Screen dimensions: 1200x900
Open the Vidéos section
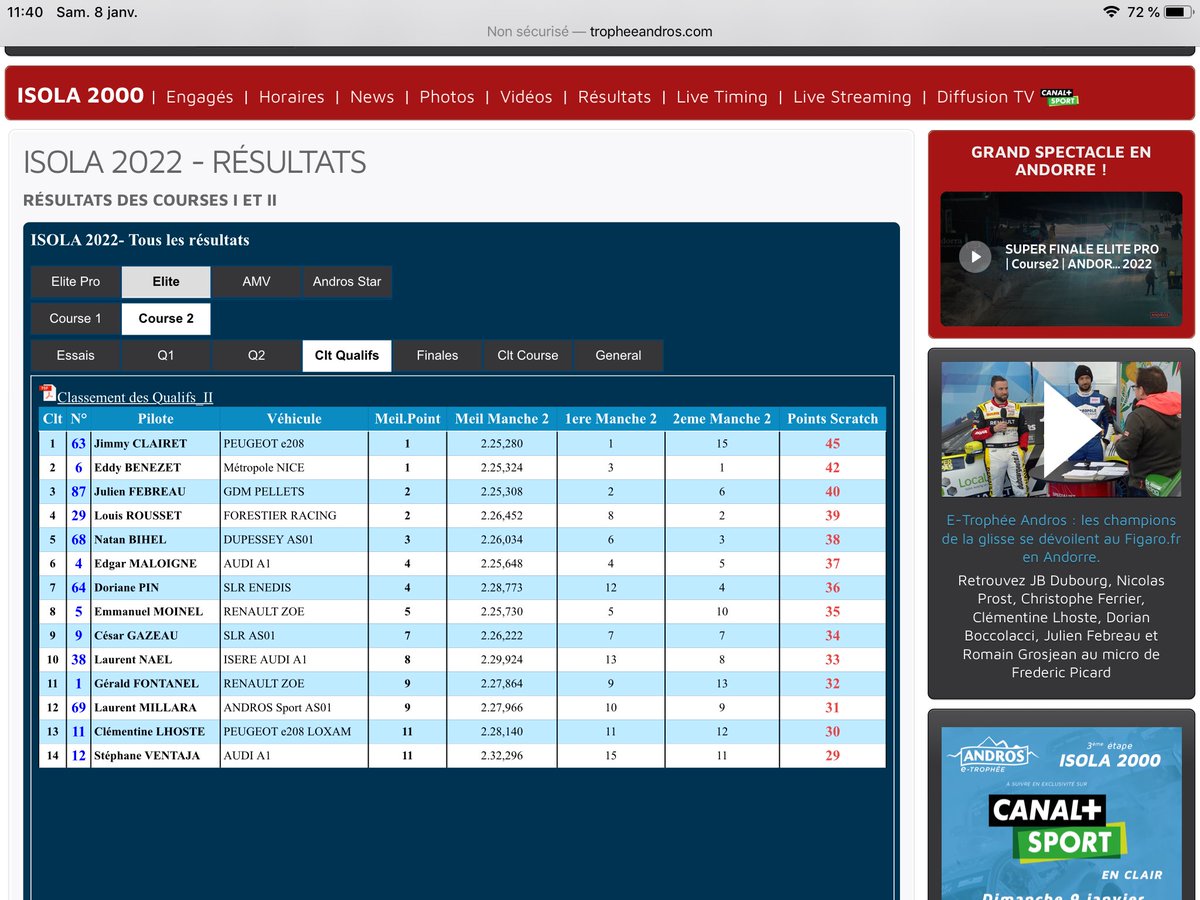point(526,97)
